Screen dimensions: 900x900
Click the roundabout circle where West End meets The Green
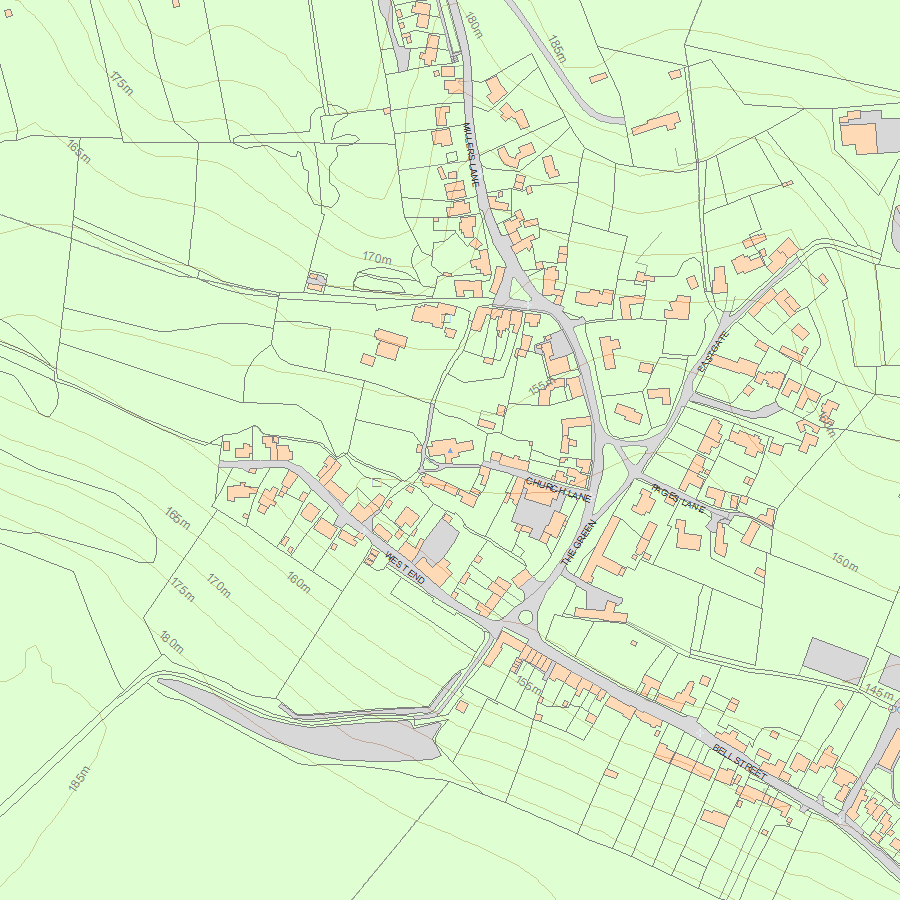coord(525,617)
